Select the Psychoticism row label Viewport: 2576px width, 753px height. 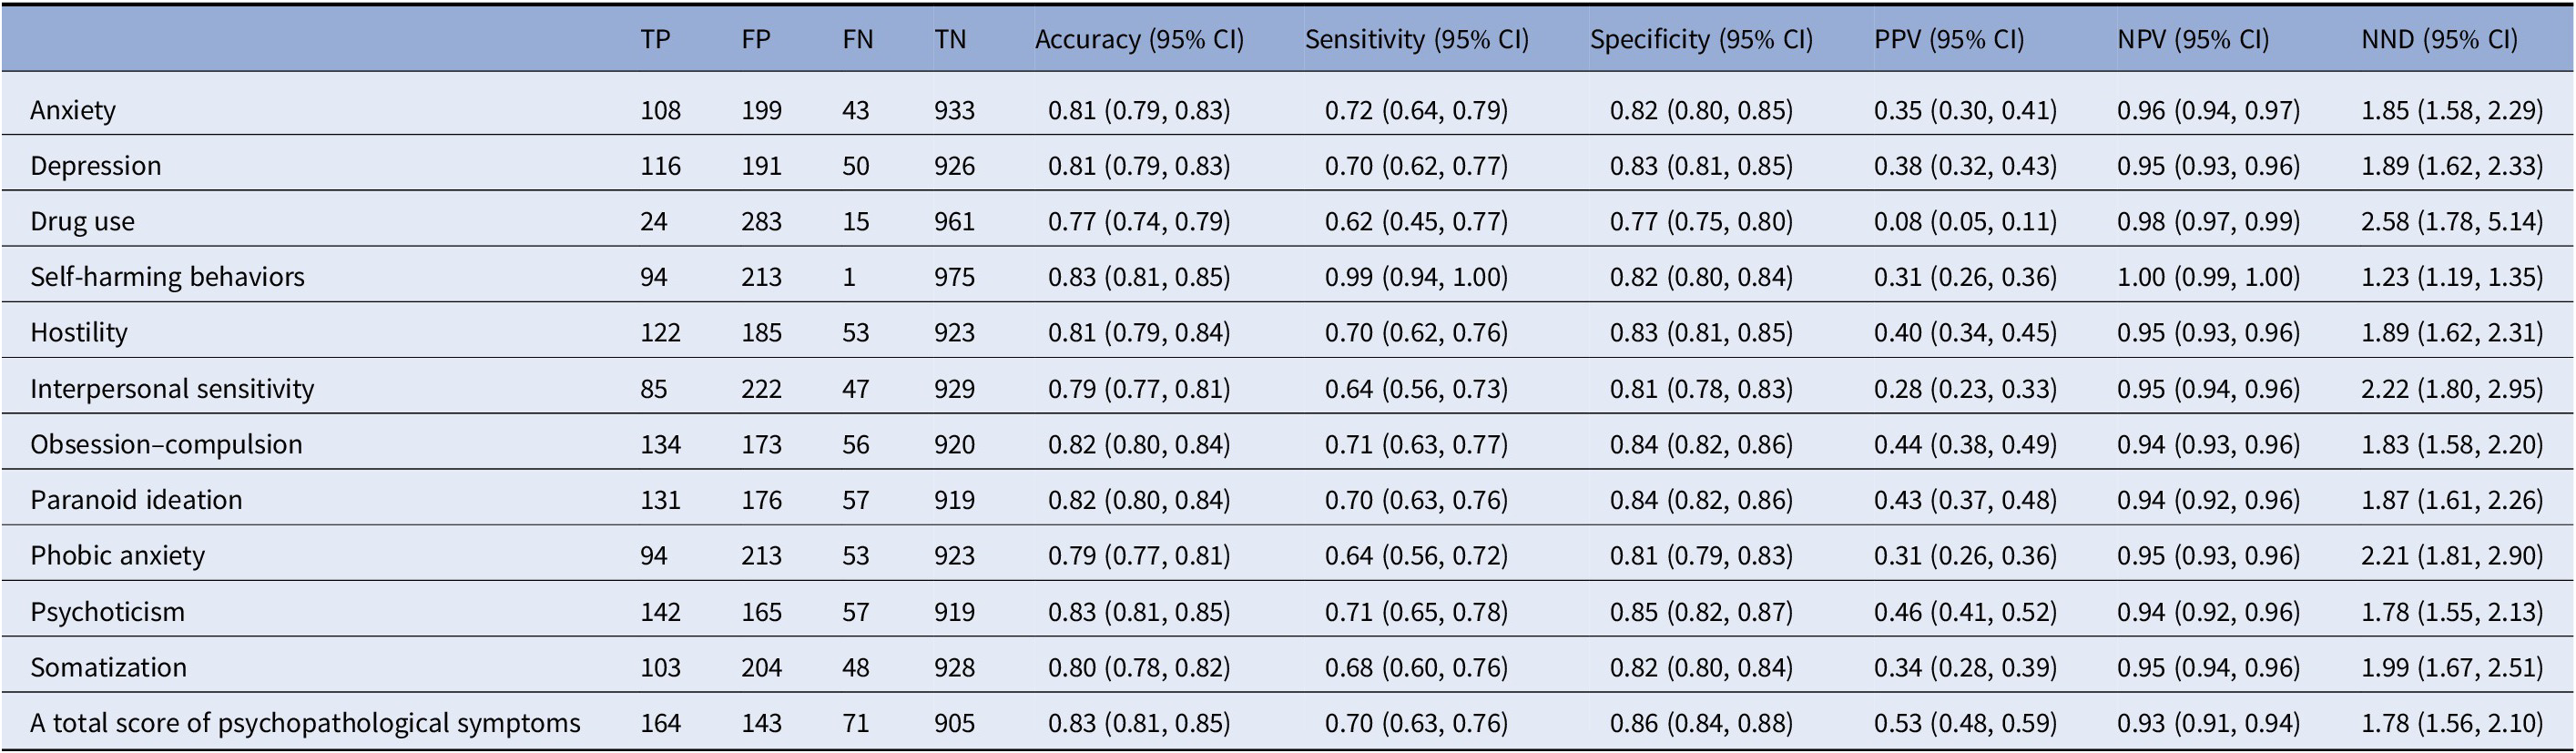point(107,612)
